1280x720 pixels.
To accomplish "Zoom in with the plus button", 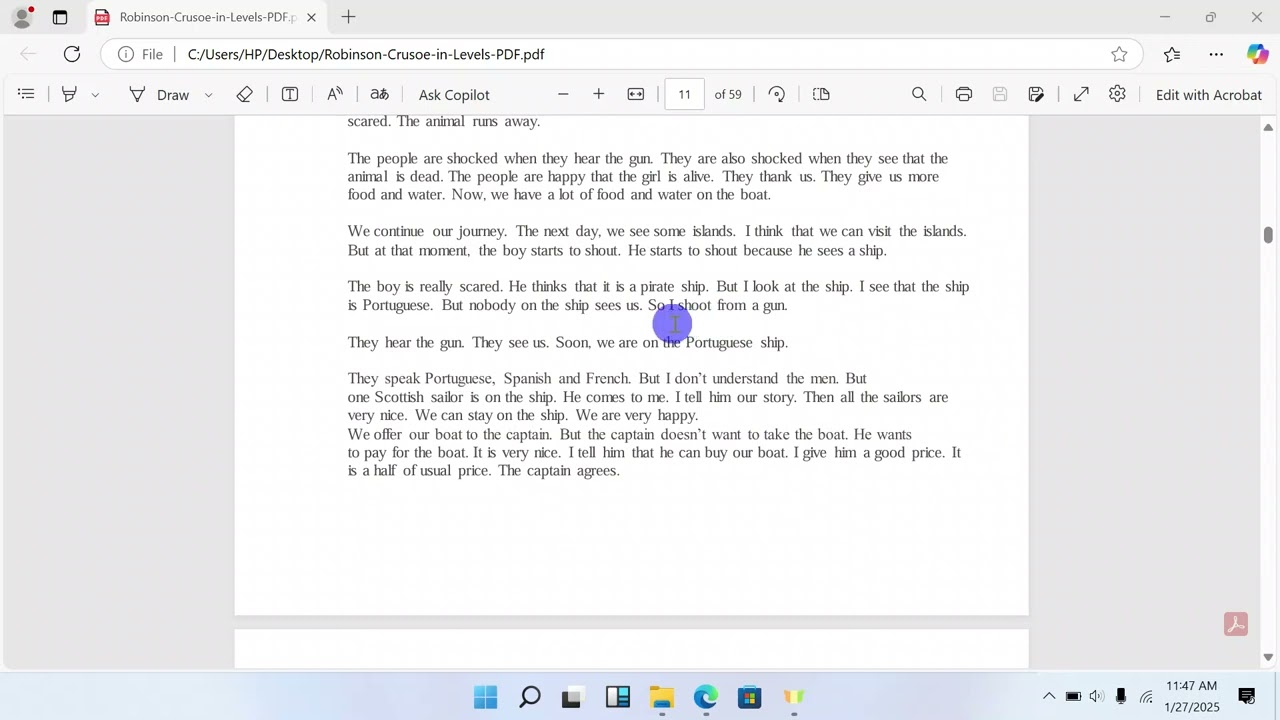I will click(x=599, y=94).
